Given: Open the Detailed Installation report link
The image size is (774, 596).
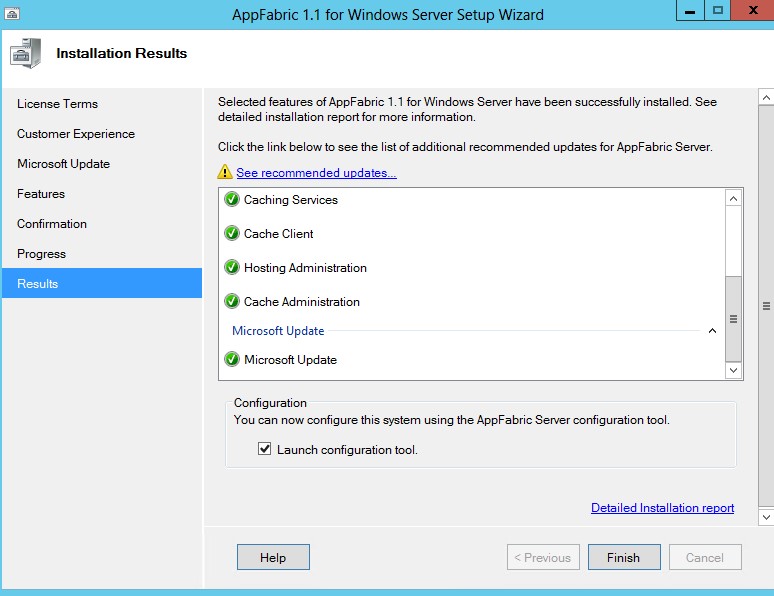Looking at the screenshot, I should click(x=662, y=508).
